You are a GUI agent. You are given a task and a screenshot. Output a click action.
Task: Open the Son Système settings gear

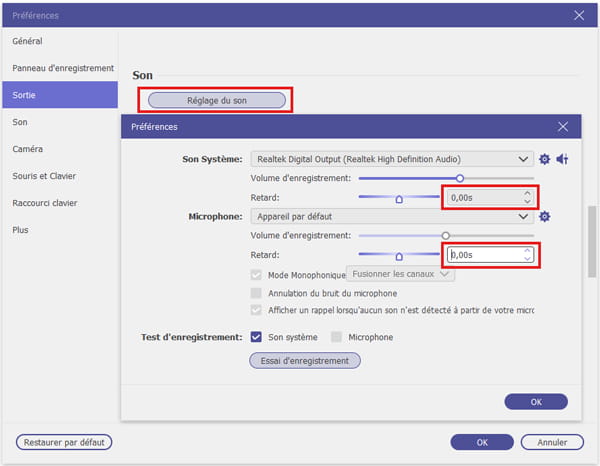[545, 159]
